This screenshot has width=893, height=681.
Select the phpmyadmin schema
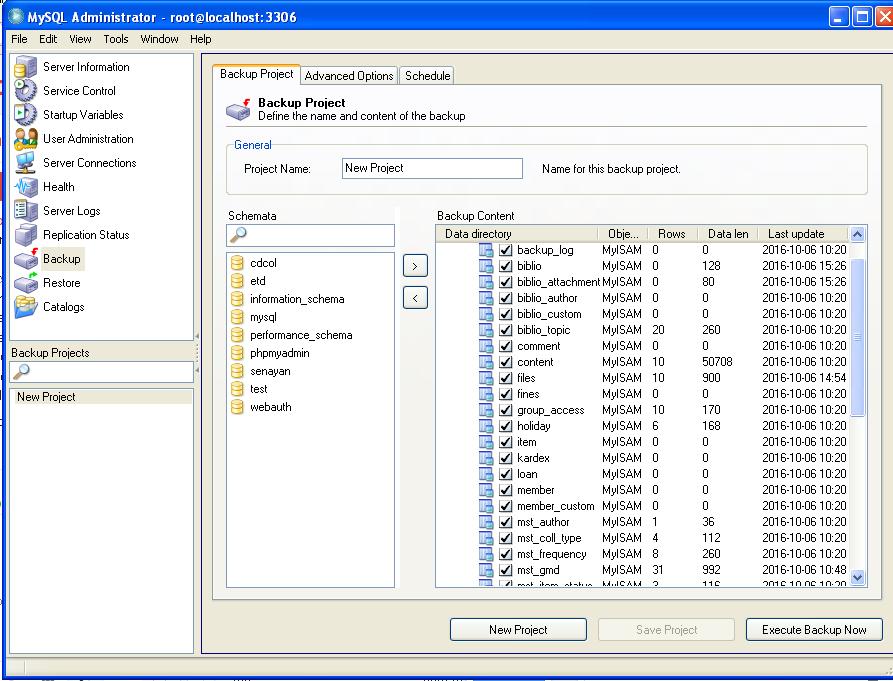(278, 353)
